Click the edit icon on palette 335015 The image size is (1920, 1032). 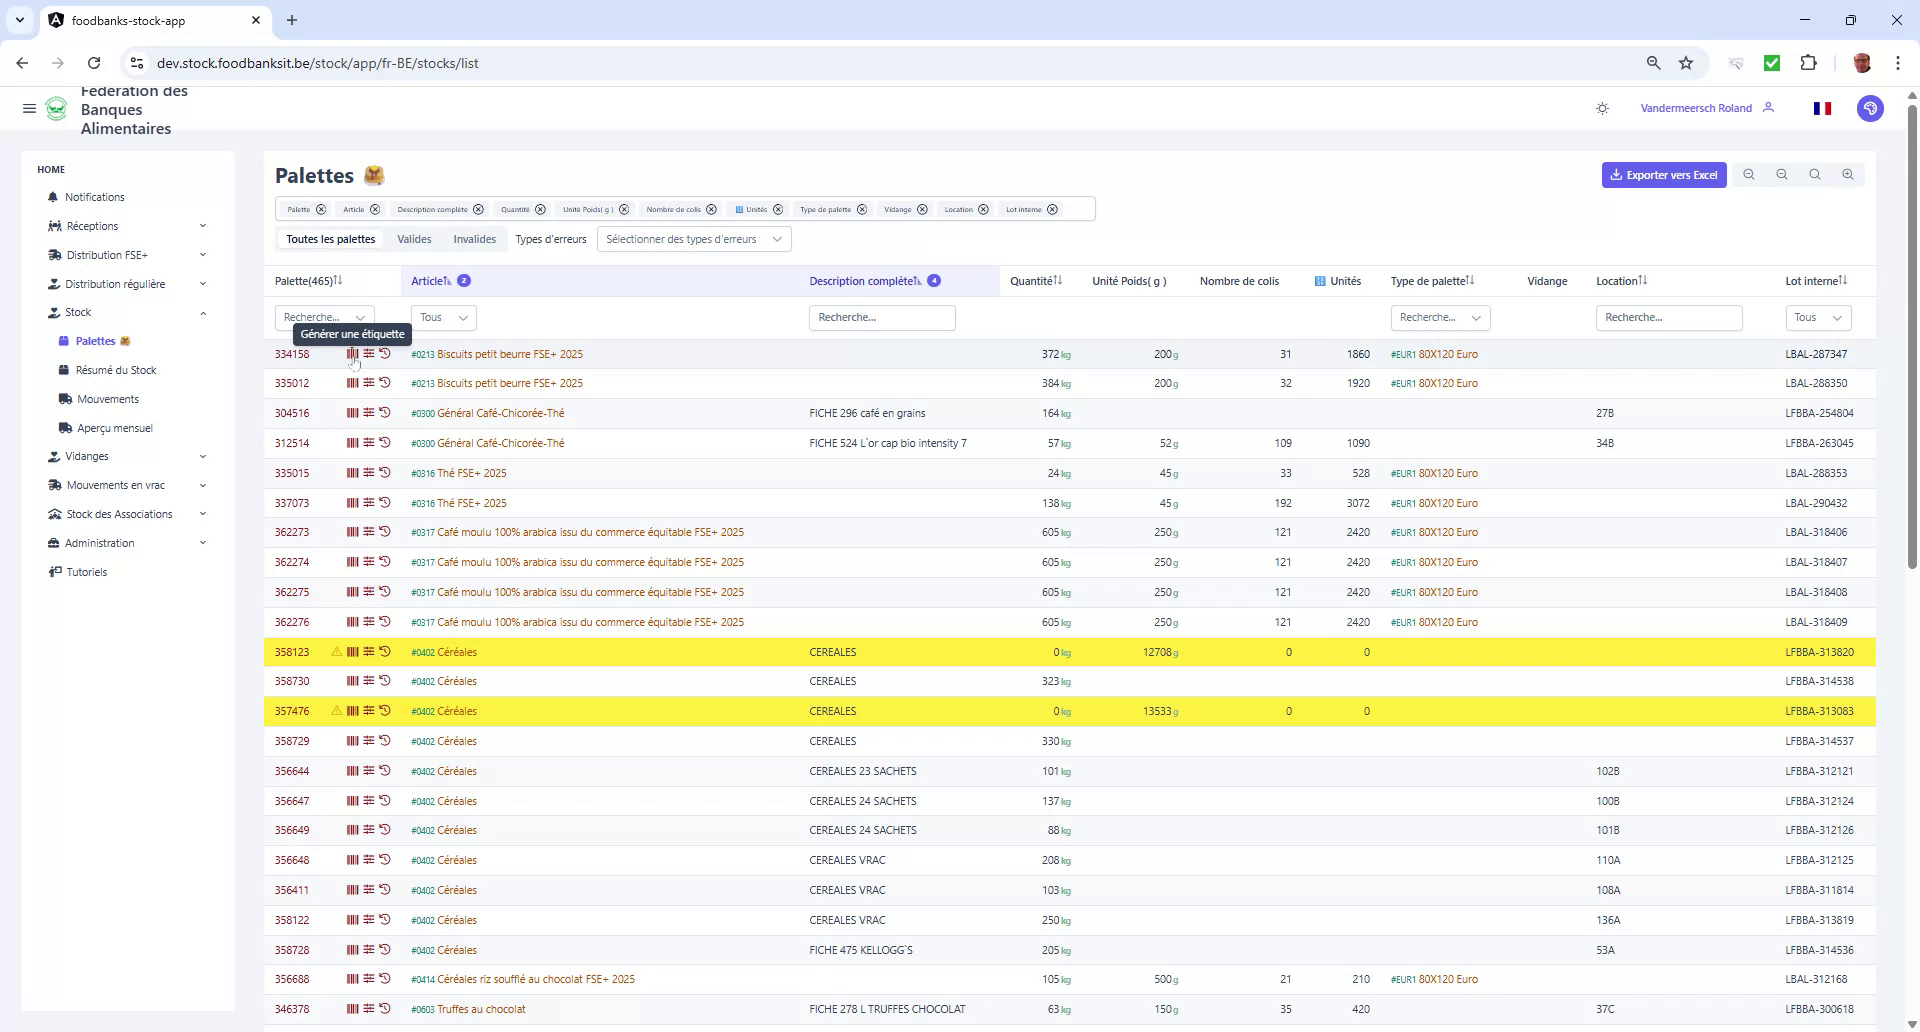coord(369,473)
